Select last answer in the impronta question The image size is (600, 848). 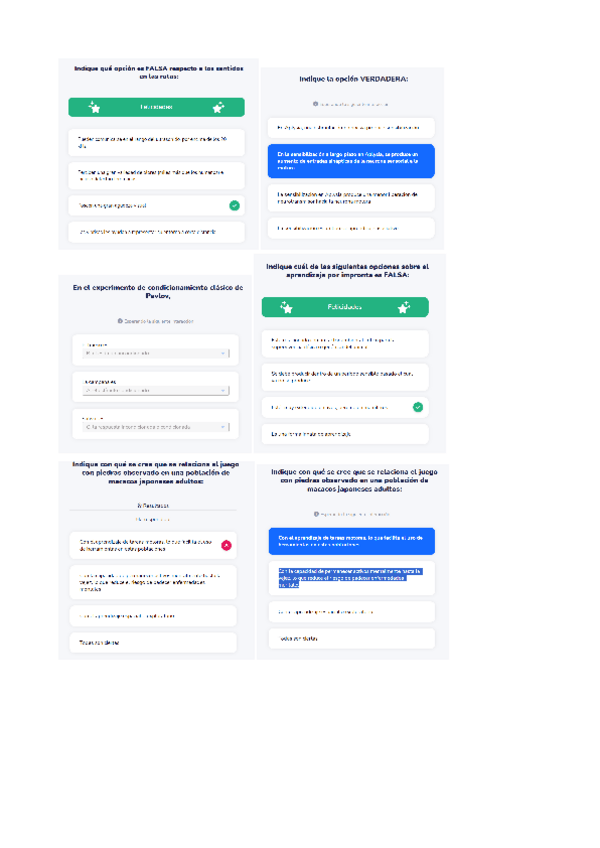click(x=345, y=434)
